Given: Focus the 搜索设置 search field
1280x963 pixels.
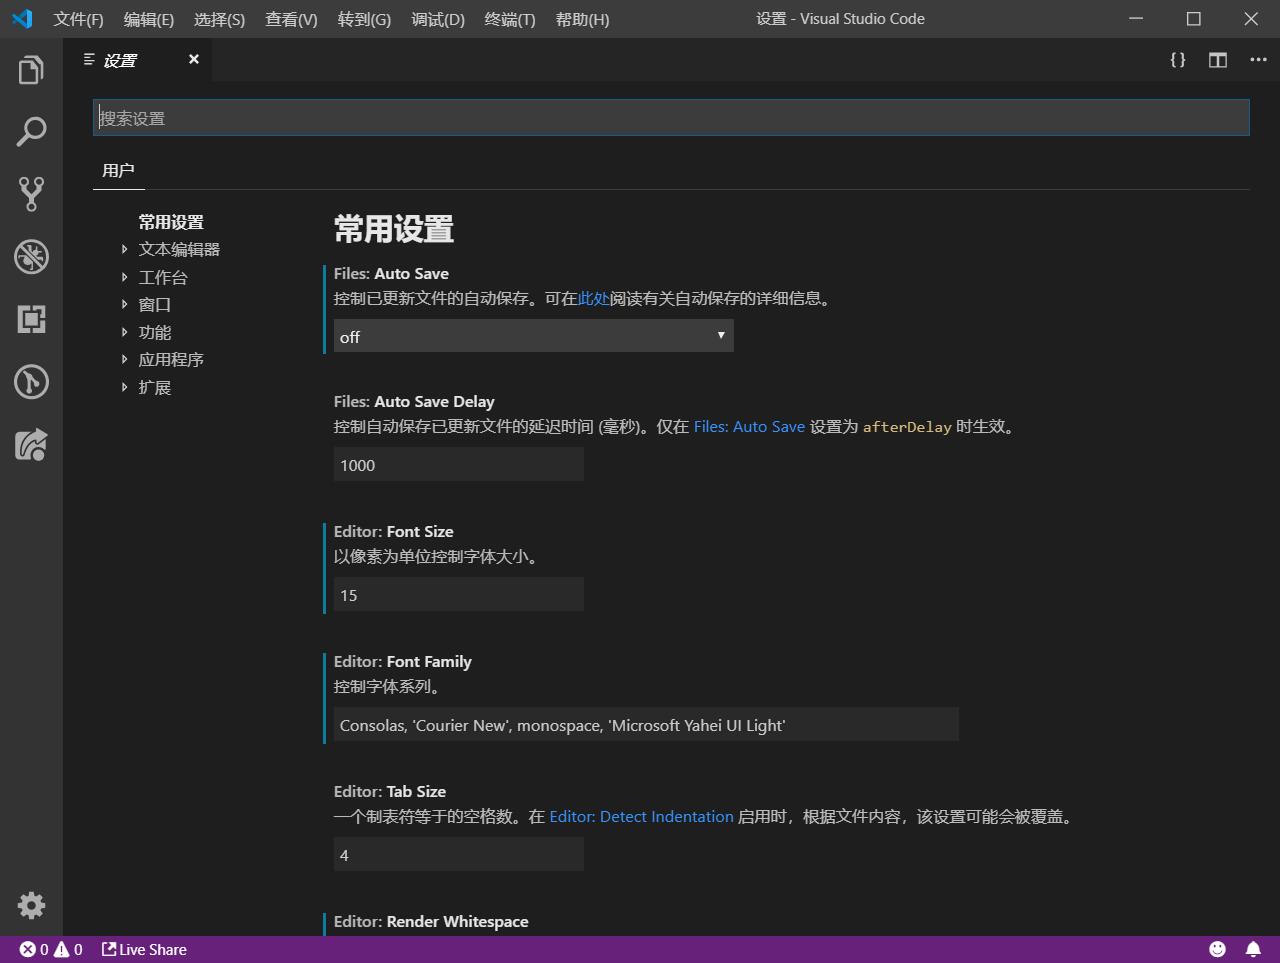Looking at the screenshot, I should (x=671, y=118).
